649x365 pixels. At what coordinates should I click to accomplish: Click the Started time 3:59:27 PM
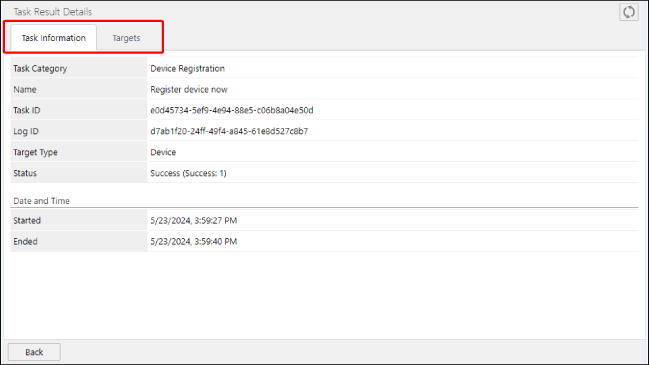pos(194,221)
